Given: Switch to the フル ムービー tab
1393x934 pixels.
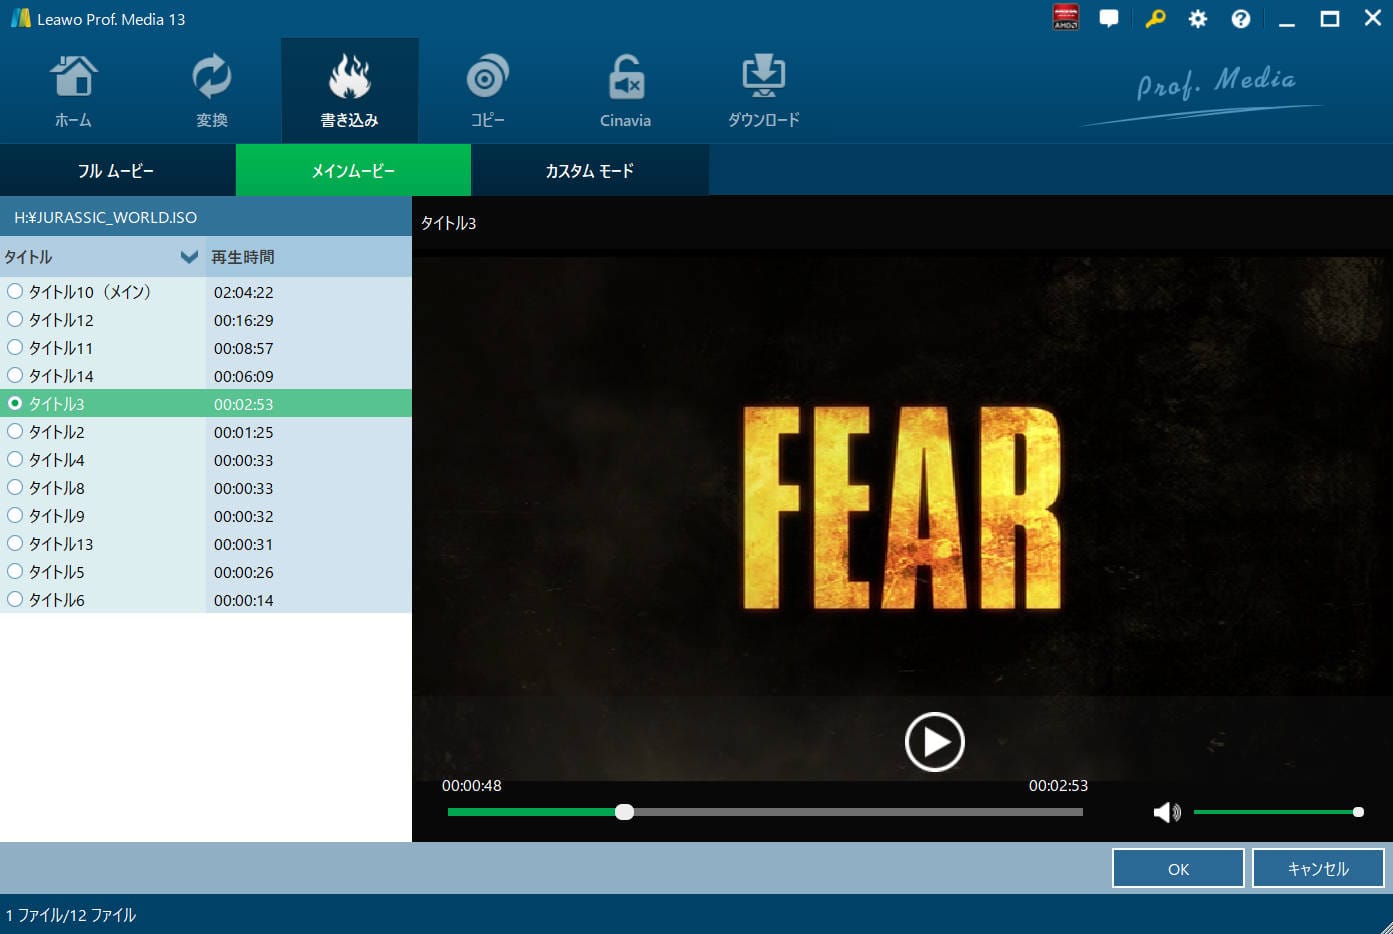Looking at the screenshot, I should tap(117, 171).
